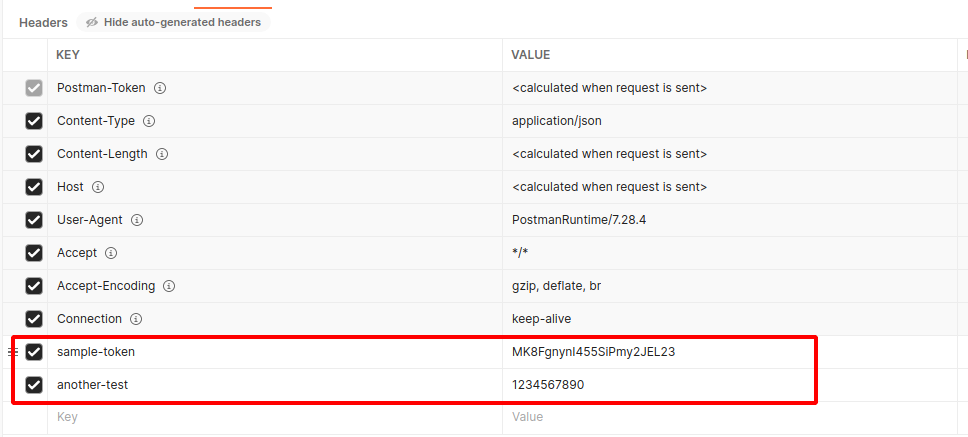Viewport: 968px width, 437px height.
Task: Show info for User-Agent header
Action: (137, 220)
